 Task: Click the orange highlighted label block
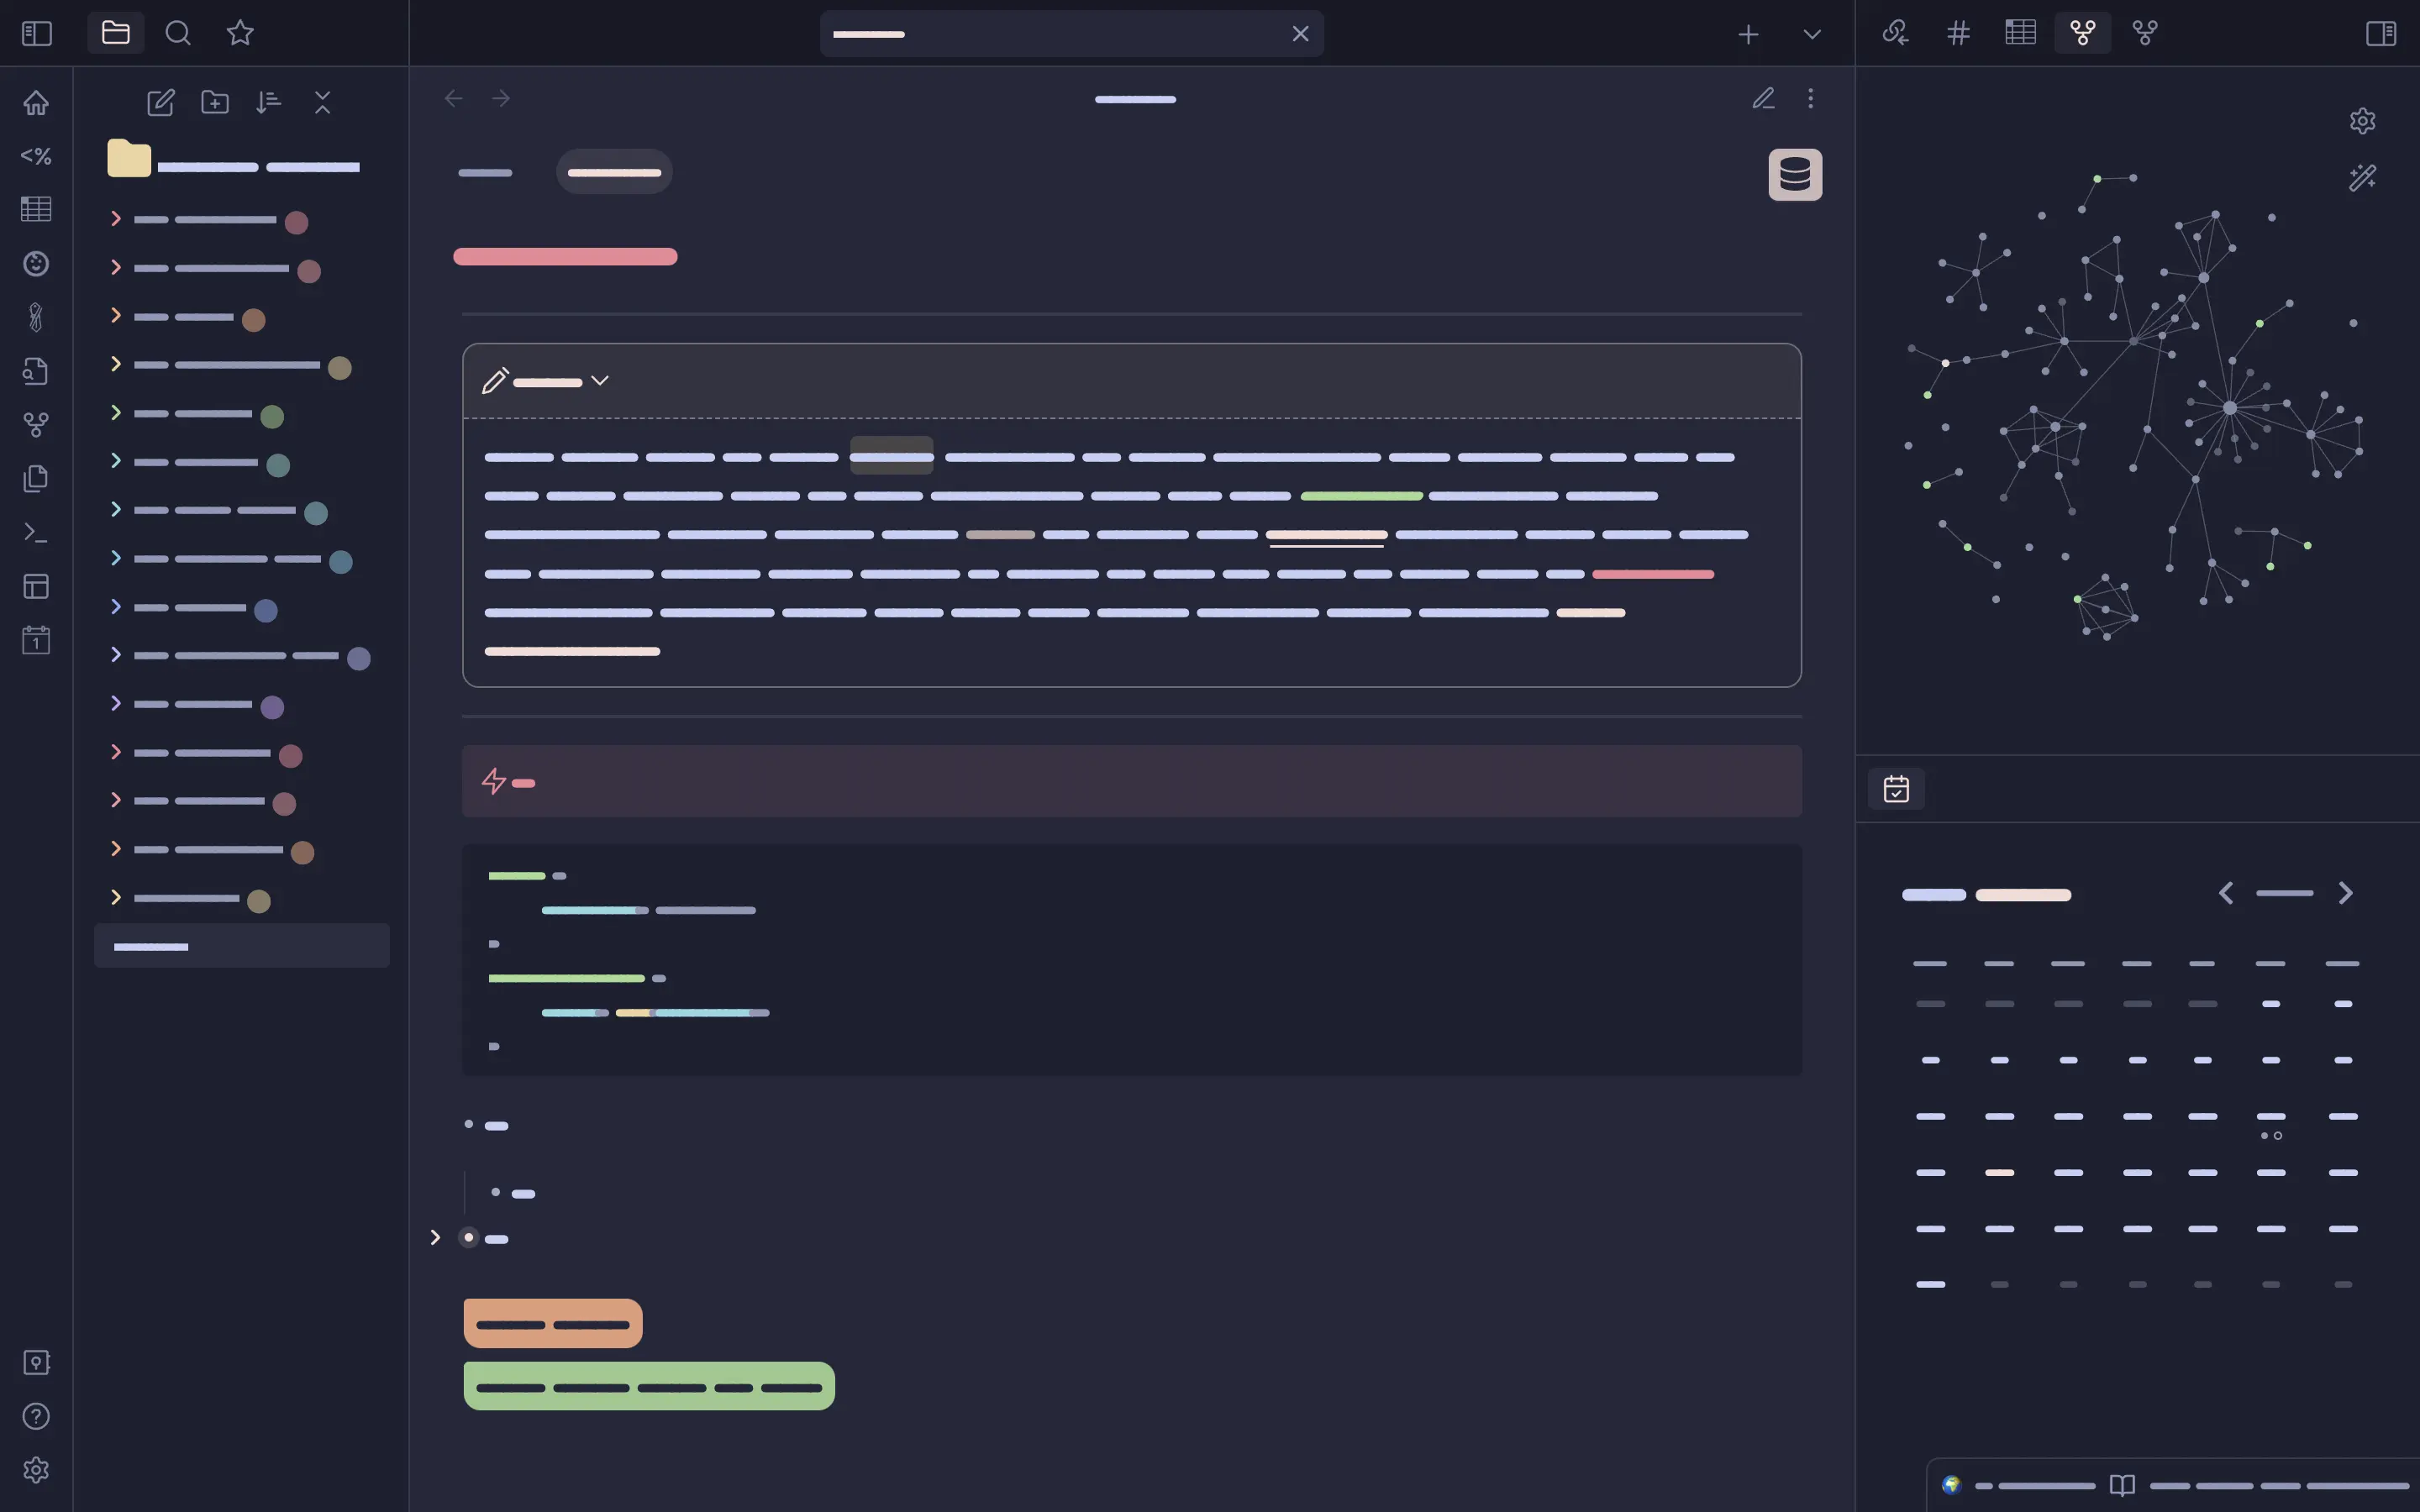(x=553, y=1323)
